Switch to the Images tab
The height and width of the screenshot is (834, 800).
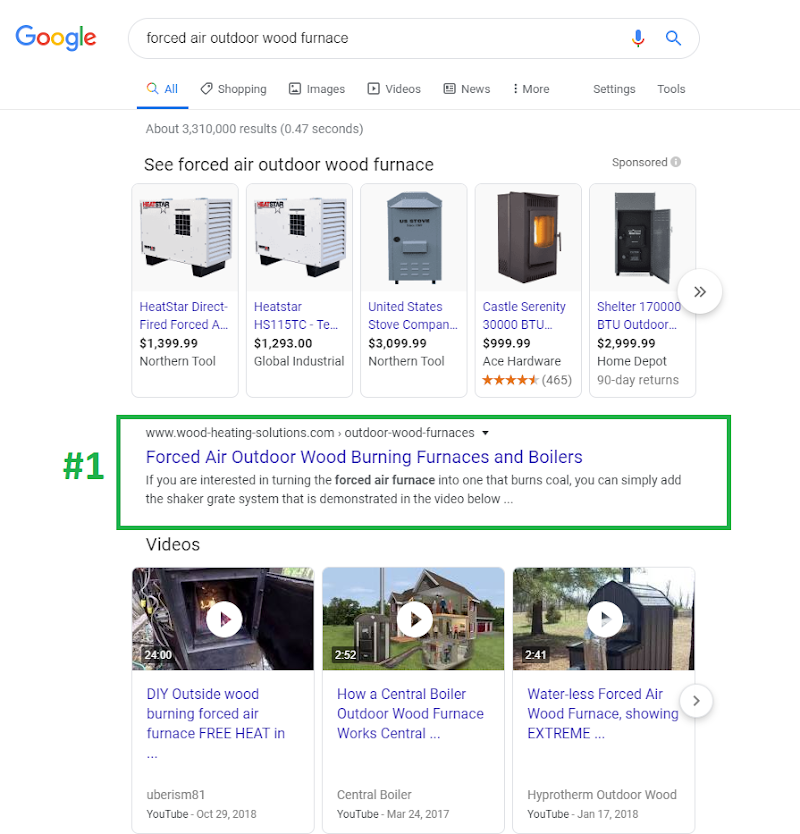(x=317, y=89)
